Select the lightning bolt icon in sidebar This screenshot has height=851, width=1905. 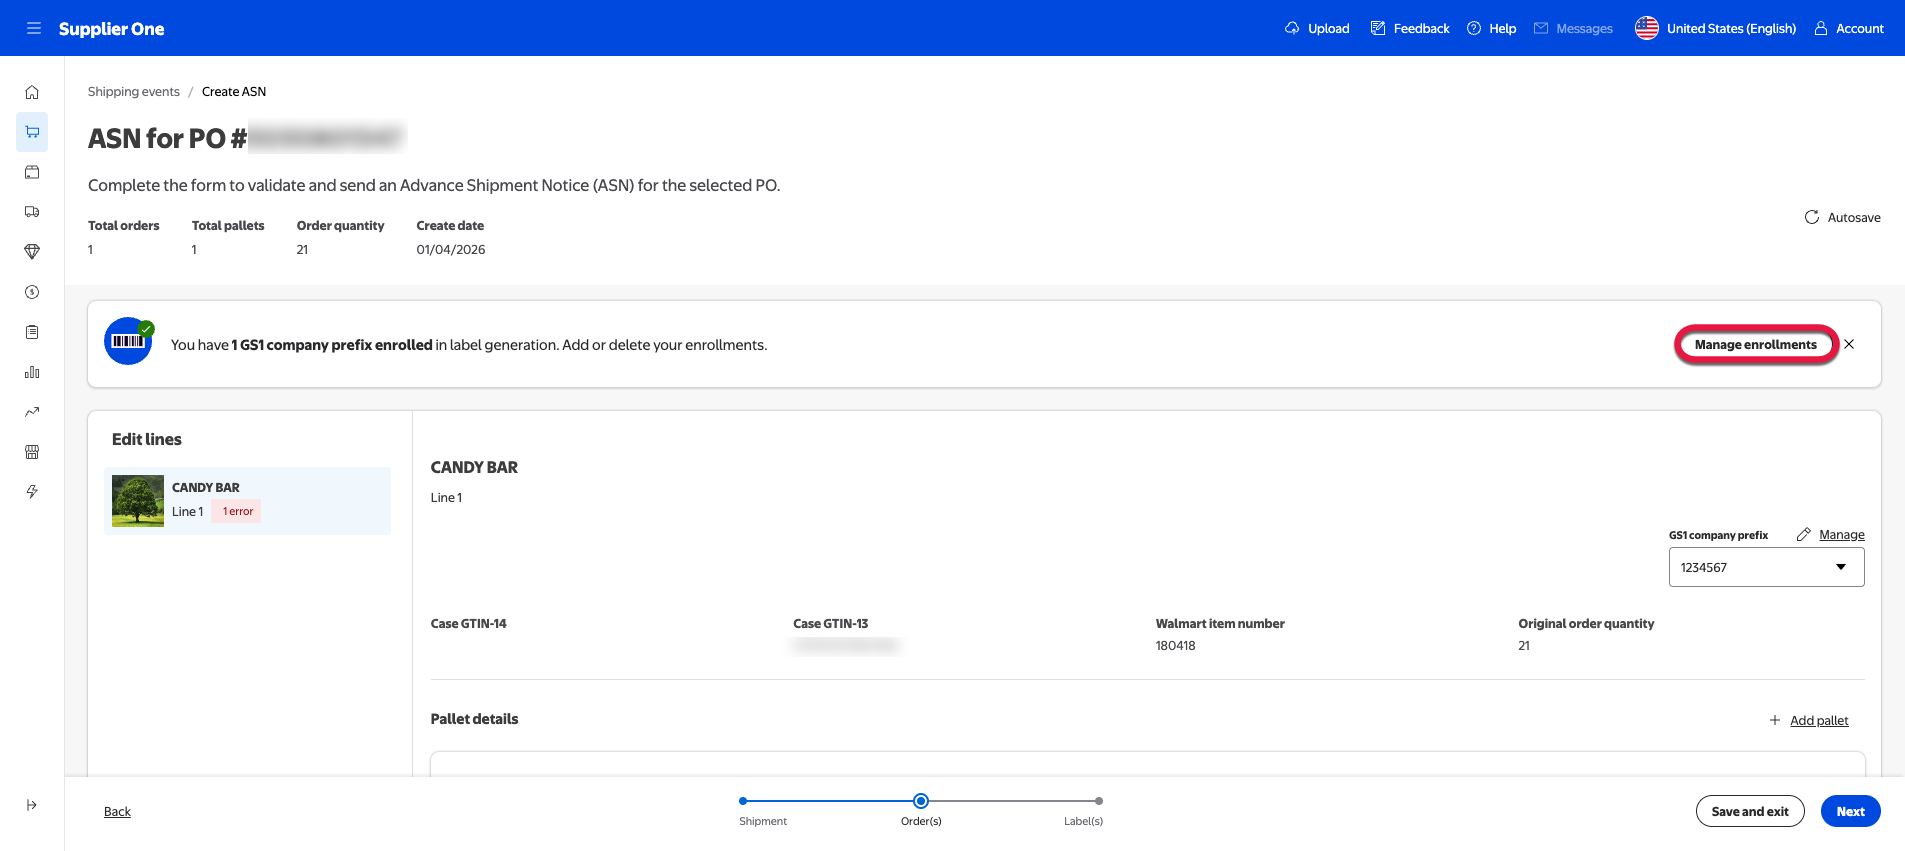(x=32, y=492)
